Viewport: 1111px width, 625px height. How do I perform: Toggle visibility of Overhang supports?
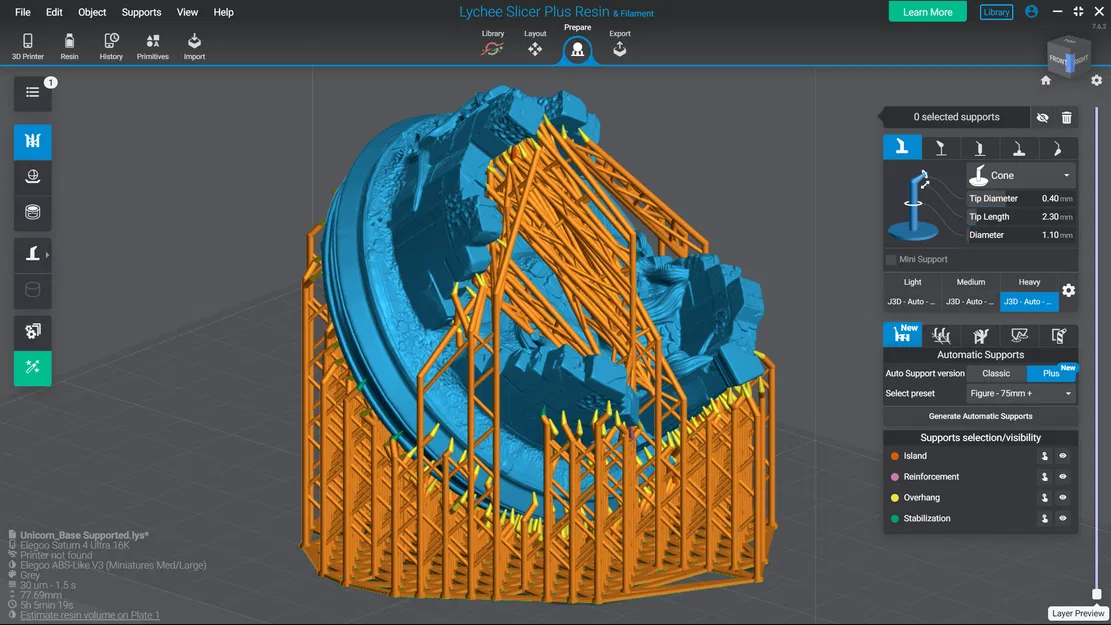pyautogui.click(x=1062, y=497)
